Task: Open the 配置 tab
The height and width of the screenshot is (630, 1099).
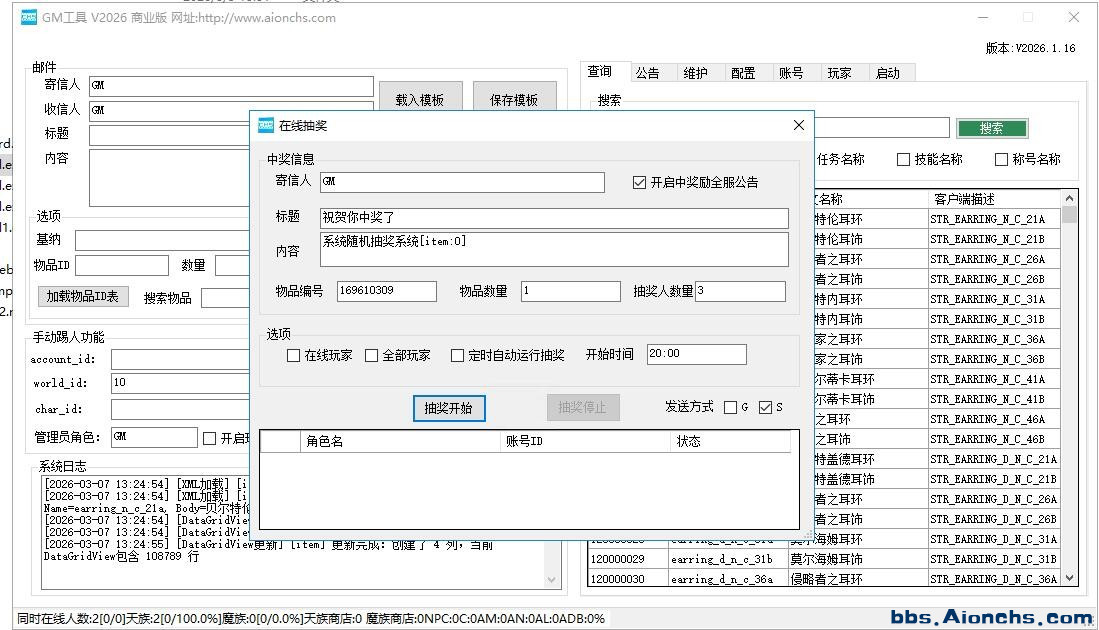Action: pos(743,73)
